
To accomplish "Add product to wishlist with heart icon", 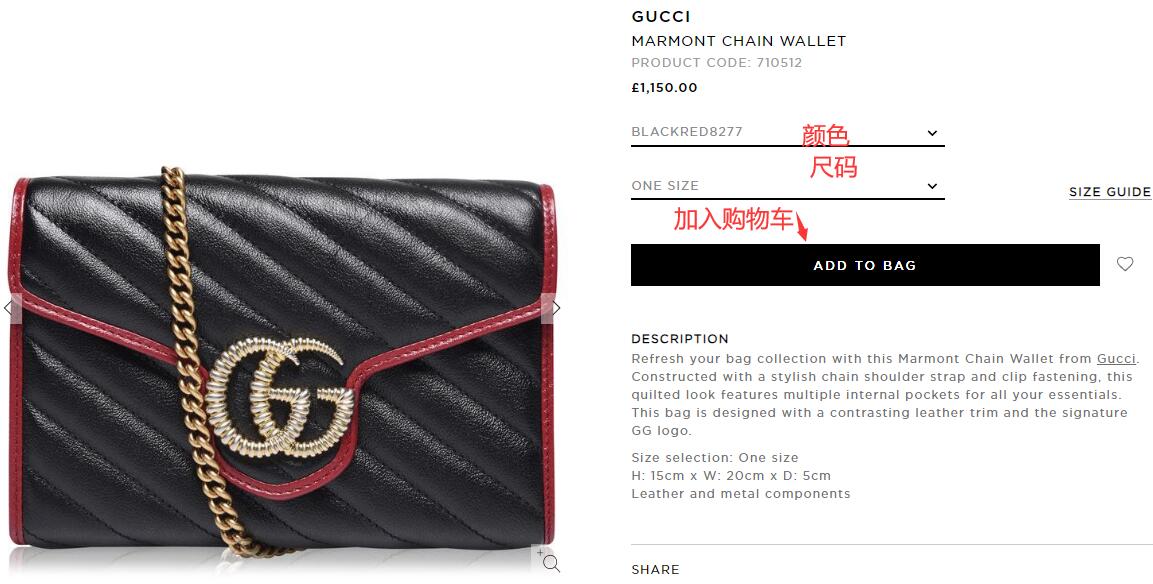I will pyautogui.click(x=1125, y=264).
